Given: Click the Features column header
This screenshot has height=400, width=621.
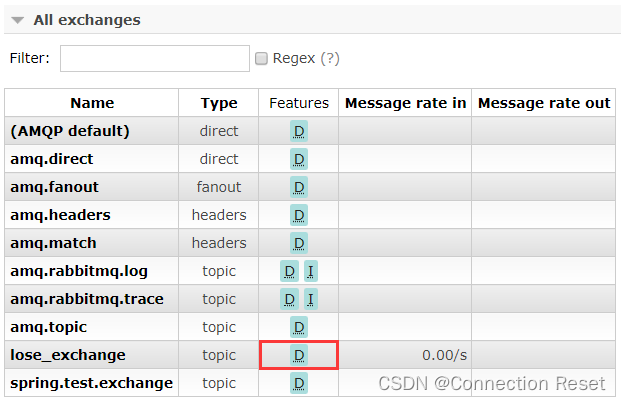Looking at the screenshot, I should 299,103.
